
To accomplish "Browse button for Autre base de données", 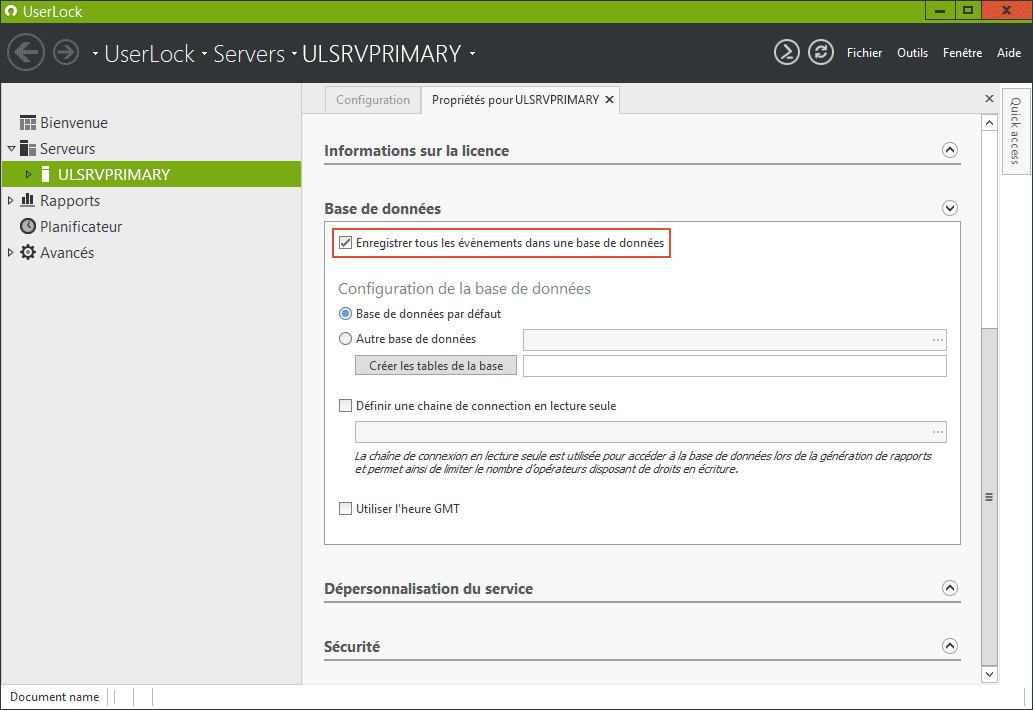I will 937,340.
